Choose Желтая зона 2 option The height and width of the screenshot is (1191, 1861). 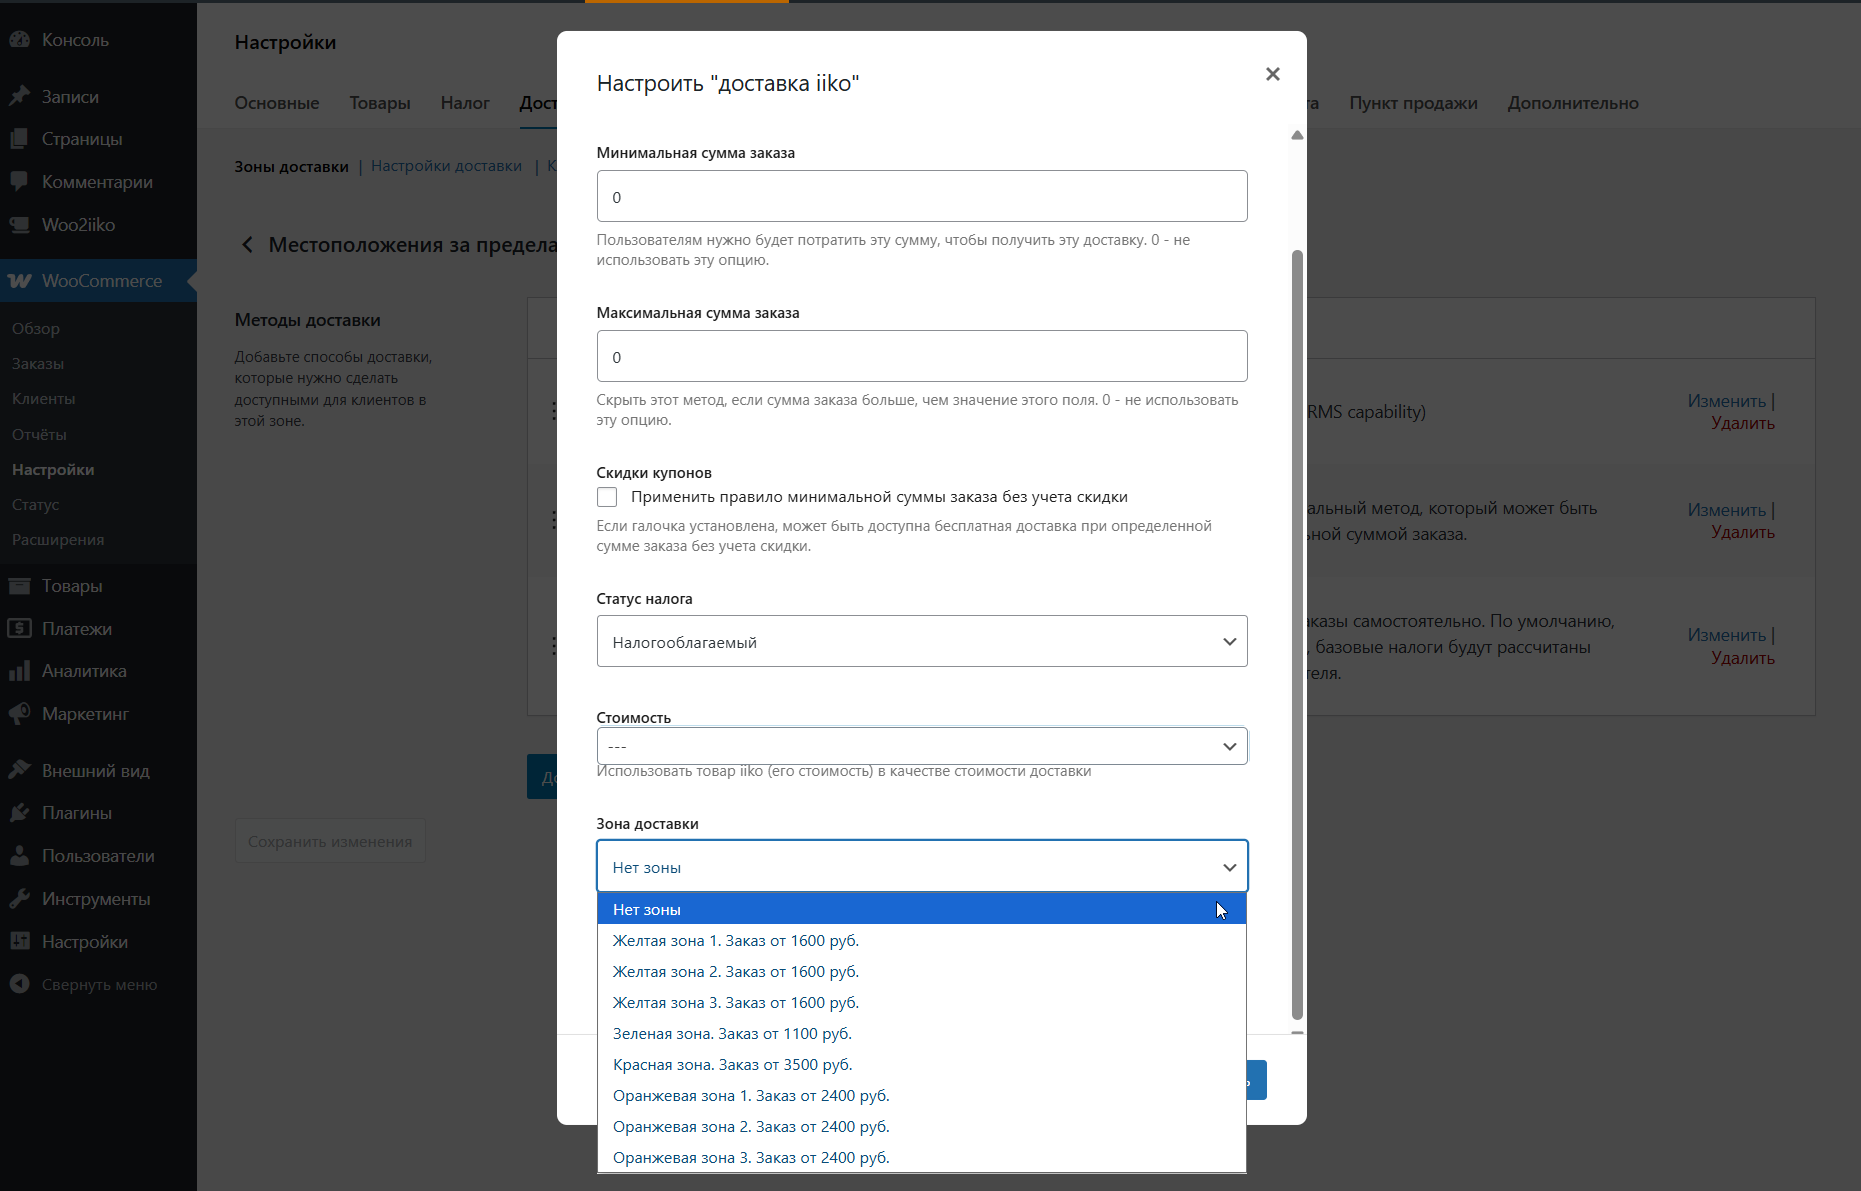(x=921, y=971)
